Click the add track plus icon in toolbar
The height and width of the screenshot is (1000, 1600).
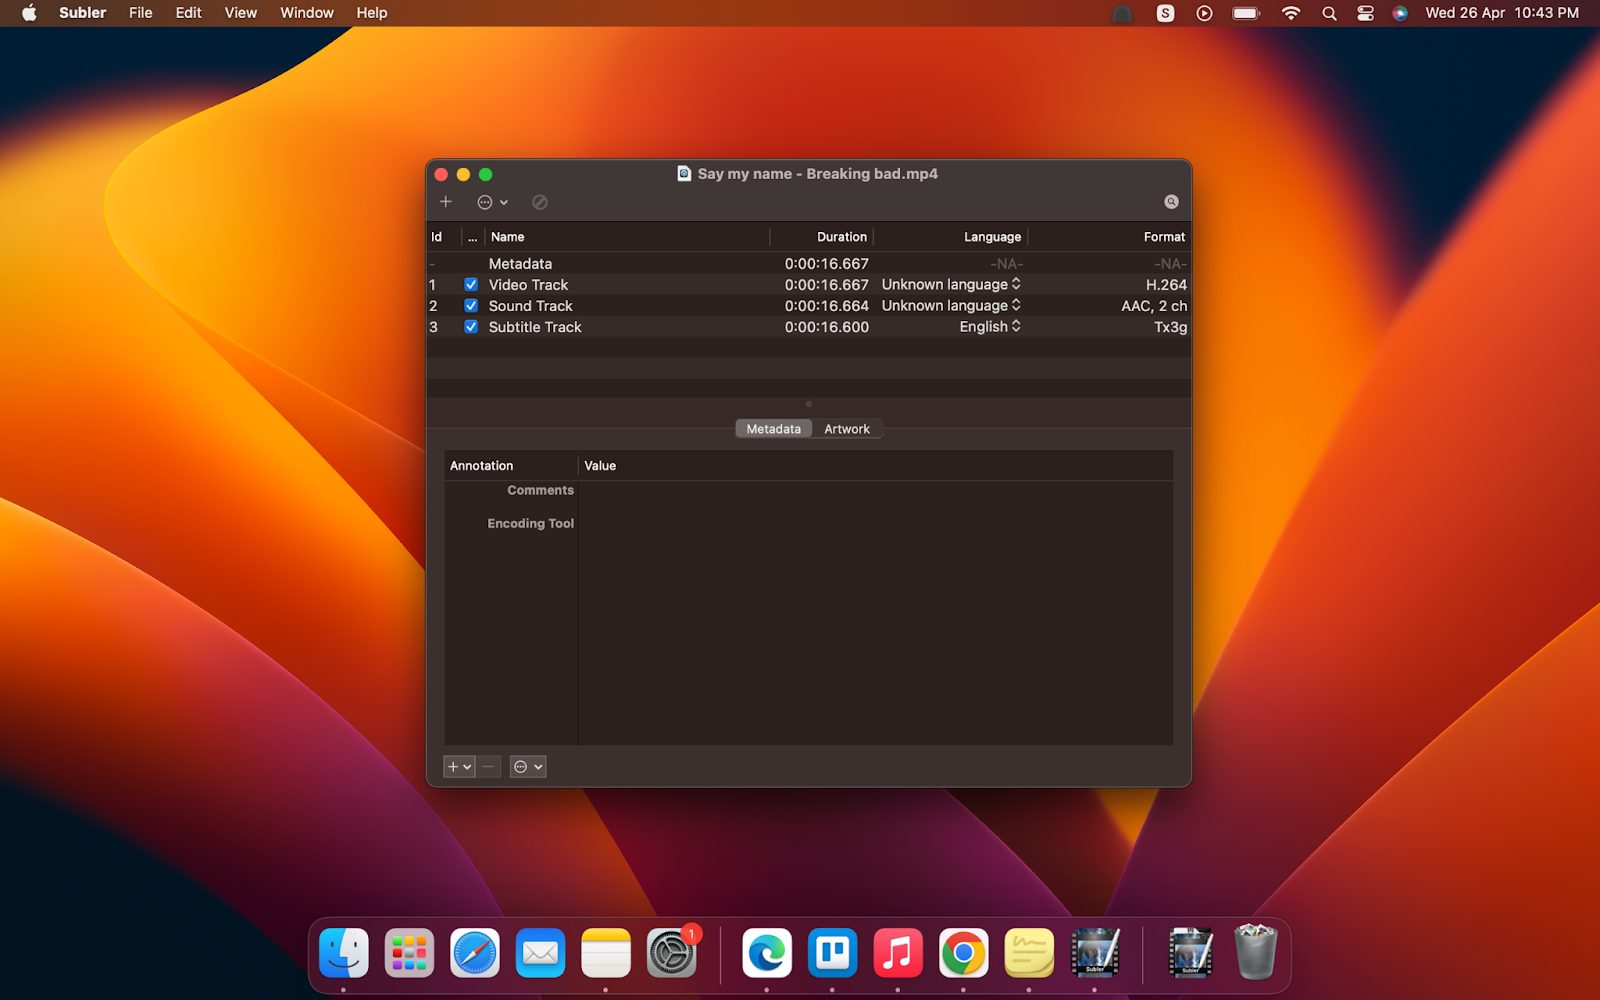click(446, 202)
